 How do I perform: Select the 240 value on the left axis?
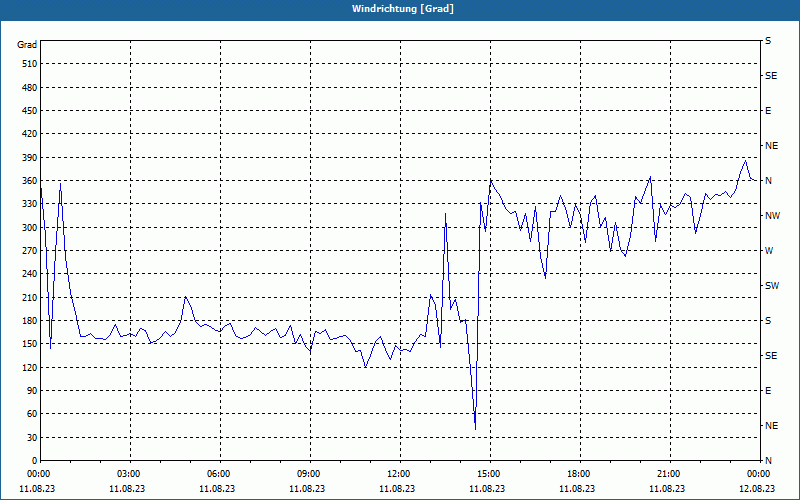pos(30,274)
